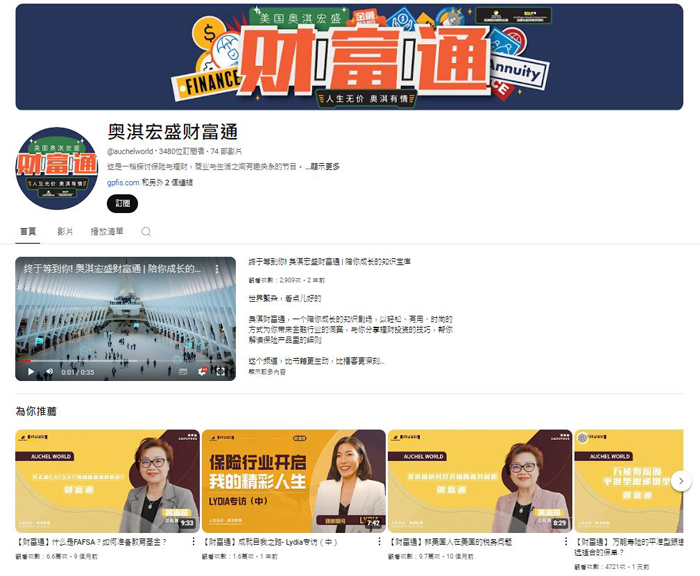Play the featured channel trailer video
This screenshot has width=700, height=576.
[x=31, y=371]
